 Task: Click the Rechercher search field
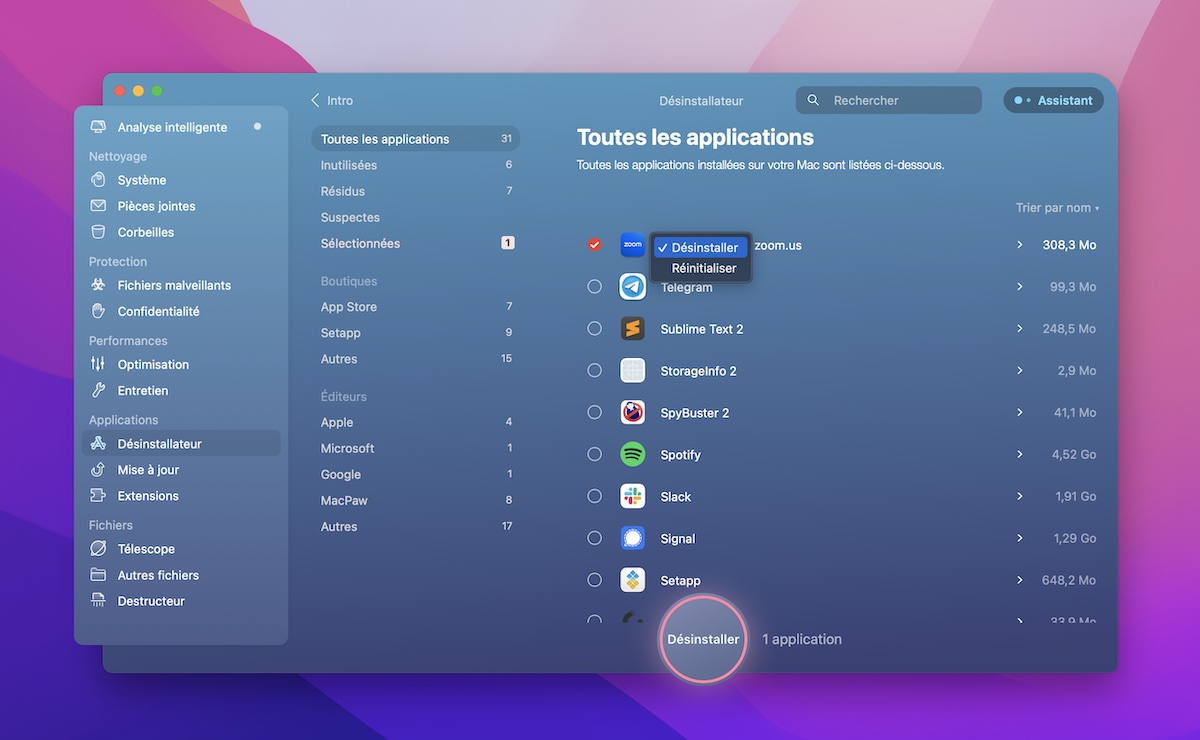889,100
